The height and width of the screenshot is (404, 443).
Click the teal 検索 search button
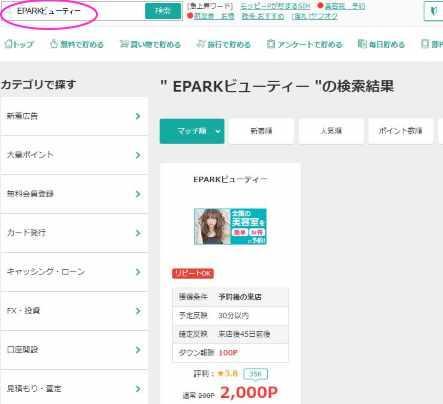[x=163, y=11]
